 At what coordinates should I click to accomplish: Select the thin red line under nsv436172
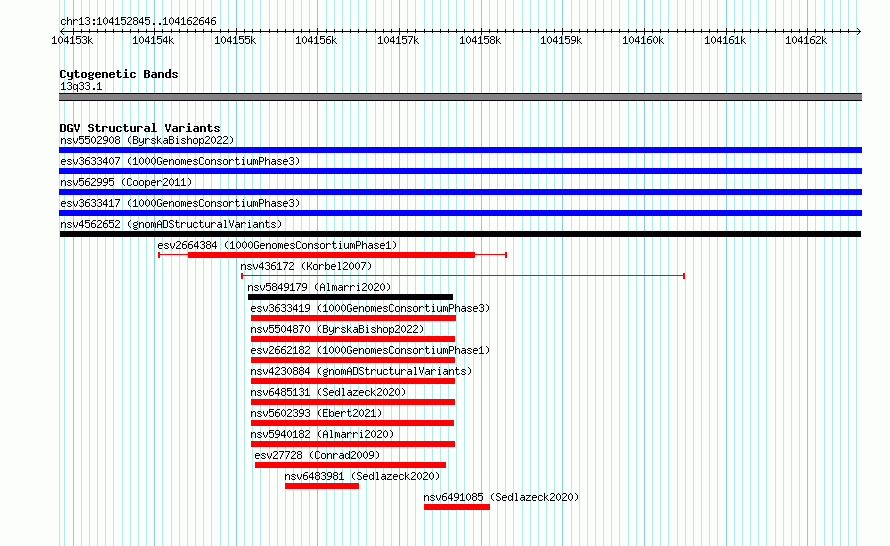click(463, 276)
